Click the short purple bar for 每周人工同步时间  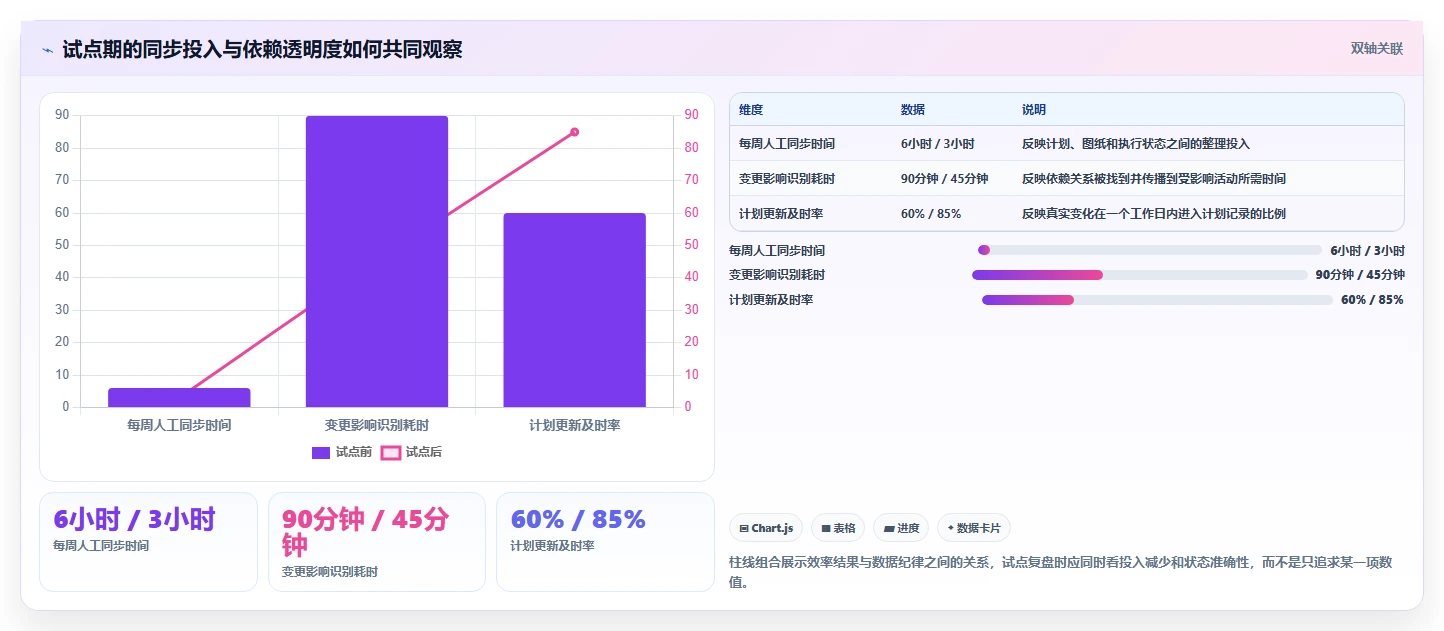[x=179, y=398]
